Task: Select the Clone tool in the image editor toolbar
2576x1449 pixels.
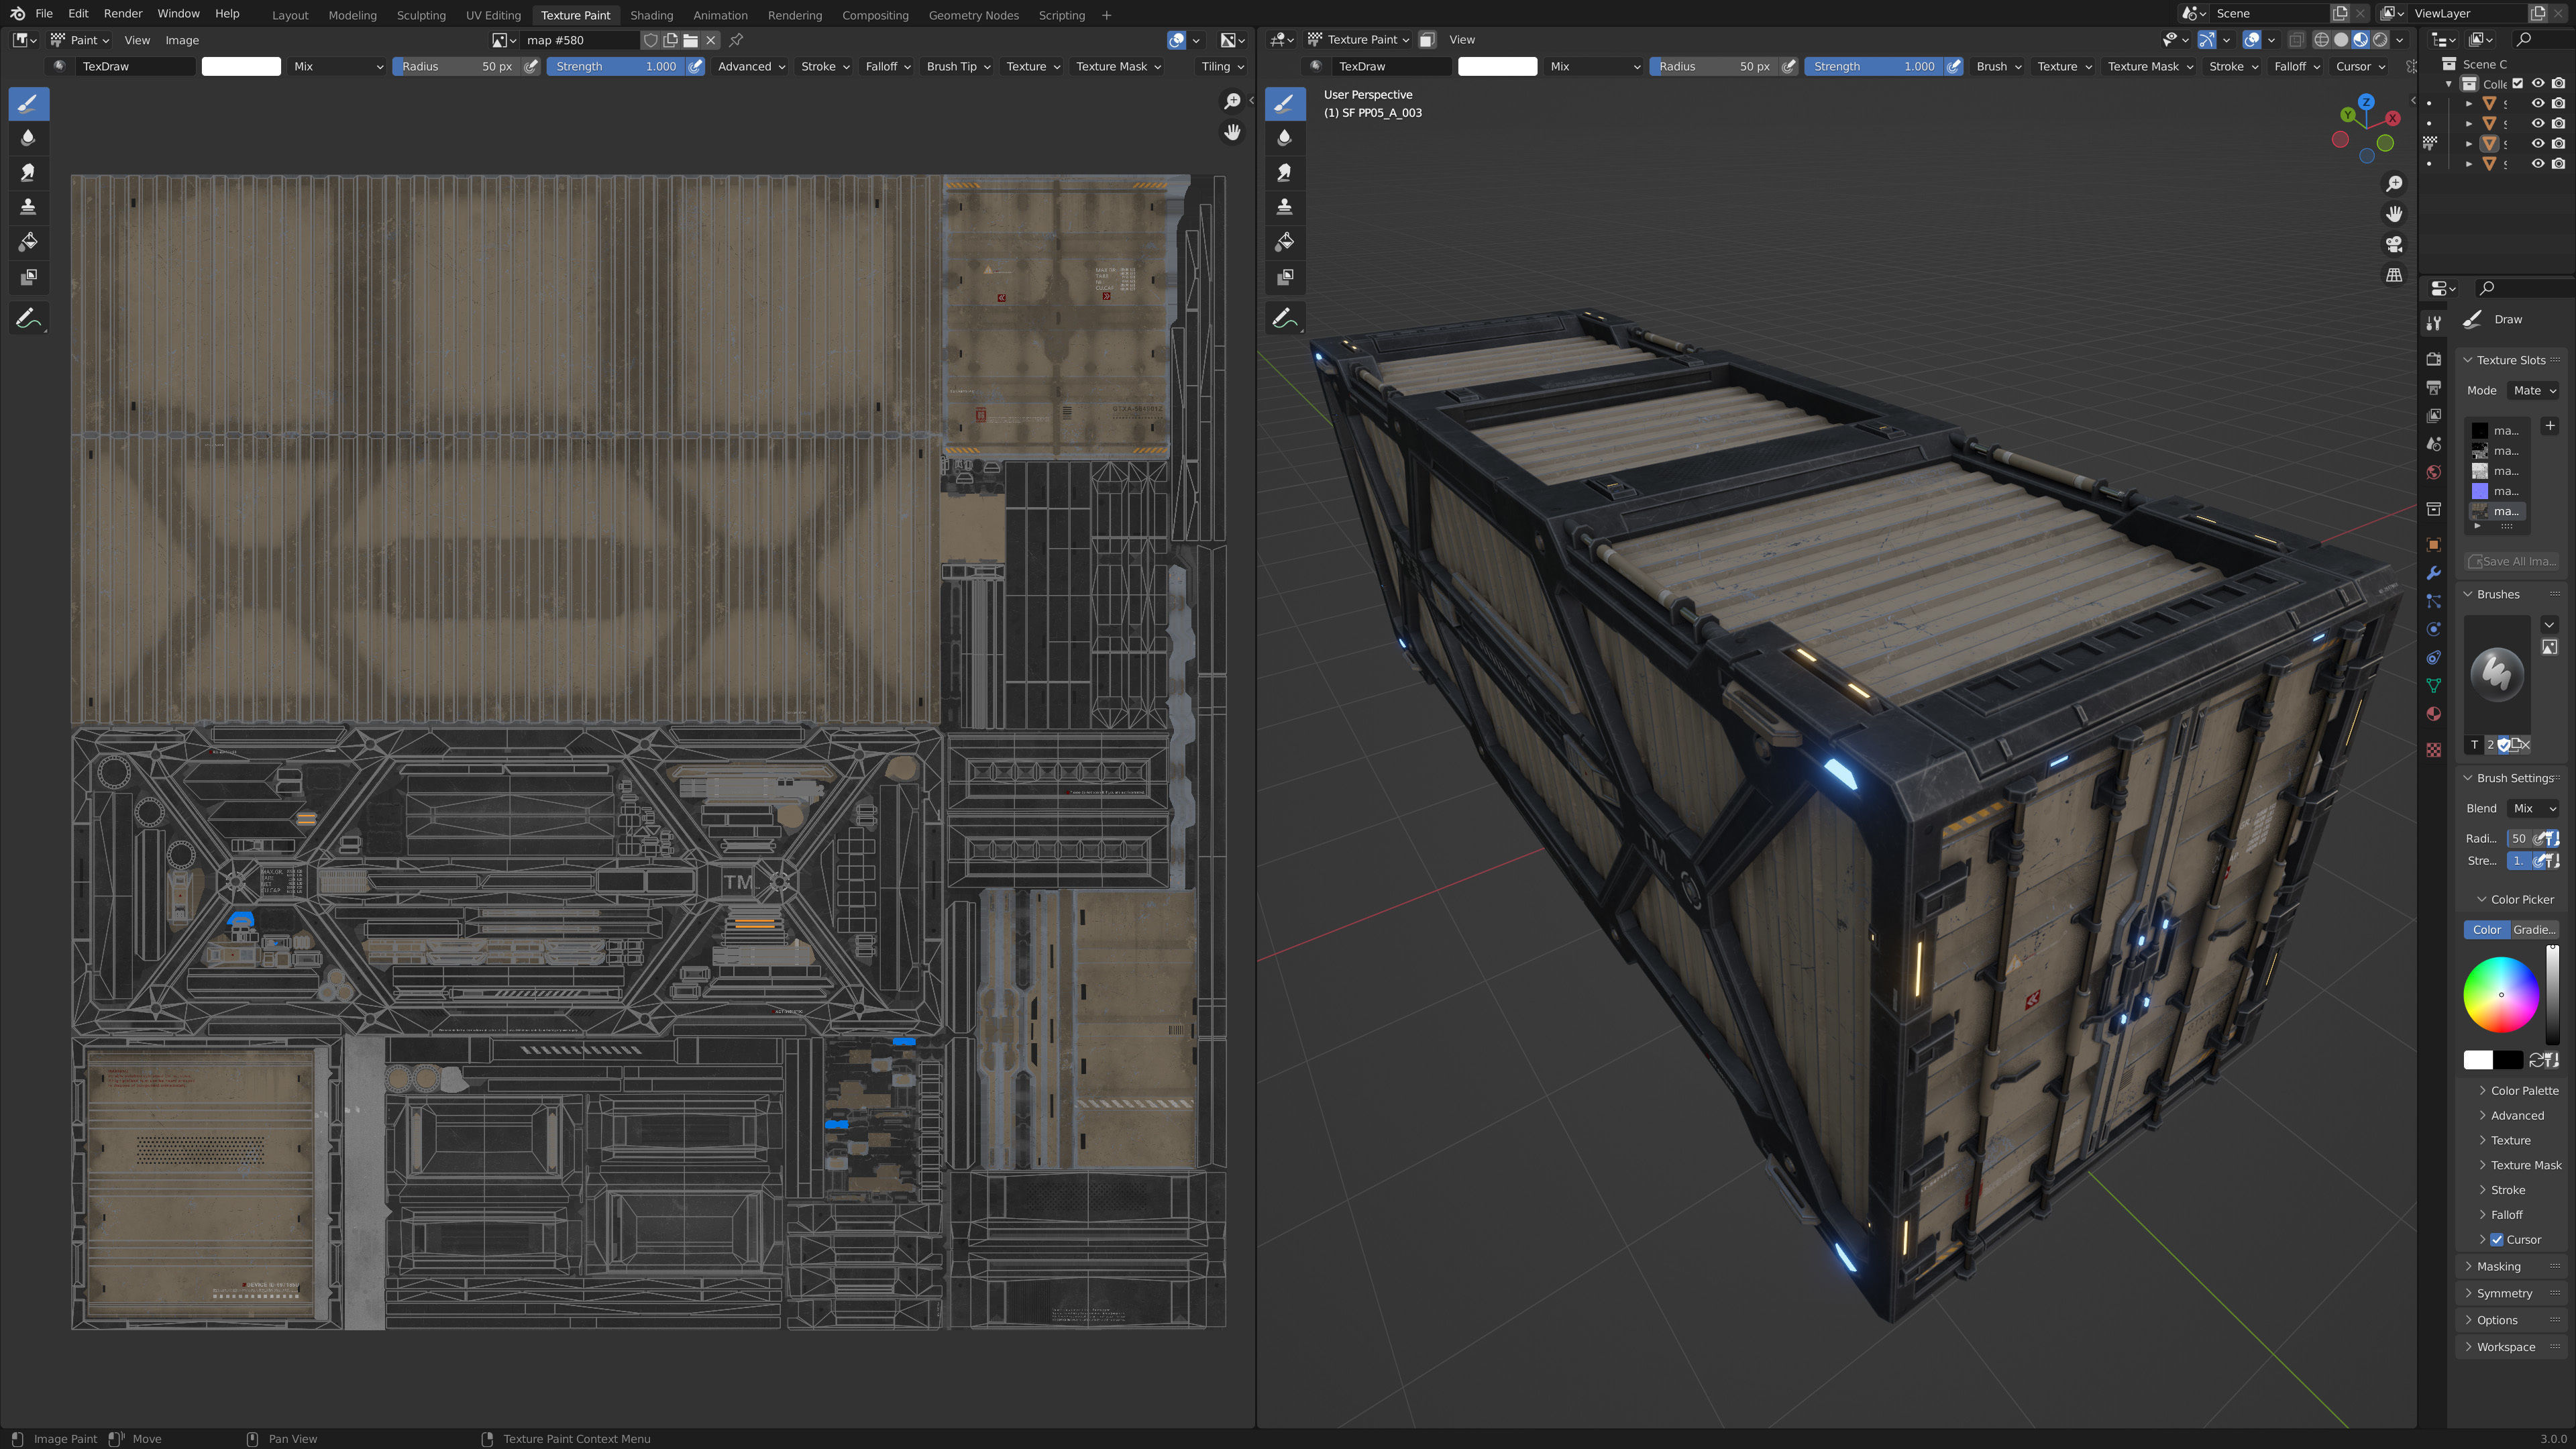Action: click(28, 207)
